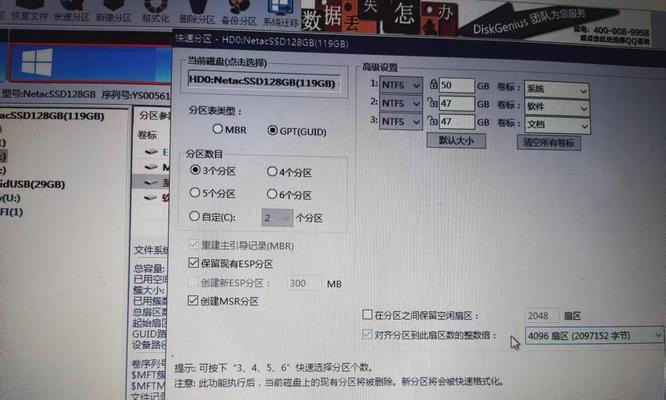Open partition 3 NTFS file system dropdown
The height and width of the screenshot is (400, 666).
[x=401, y=121]
